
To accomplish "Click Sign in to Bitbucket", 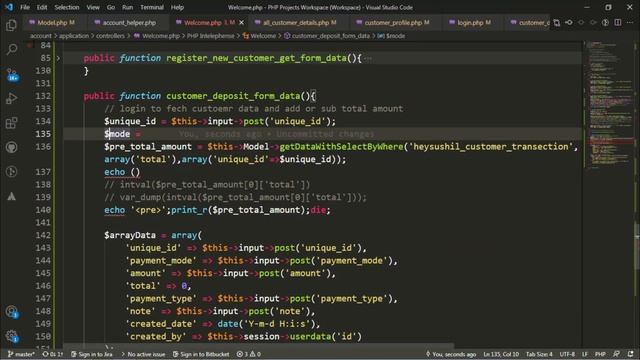I will tap(201, 354).
